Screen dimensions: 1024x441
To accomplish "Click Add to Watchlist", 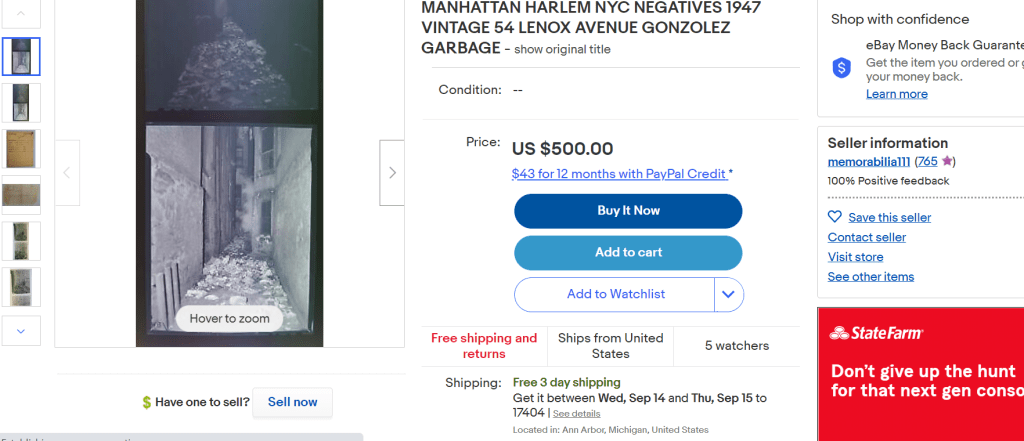I will point(615,294).
